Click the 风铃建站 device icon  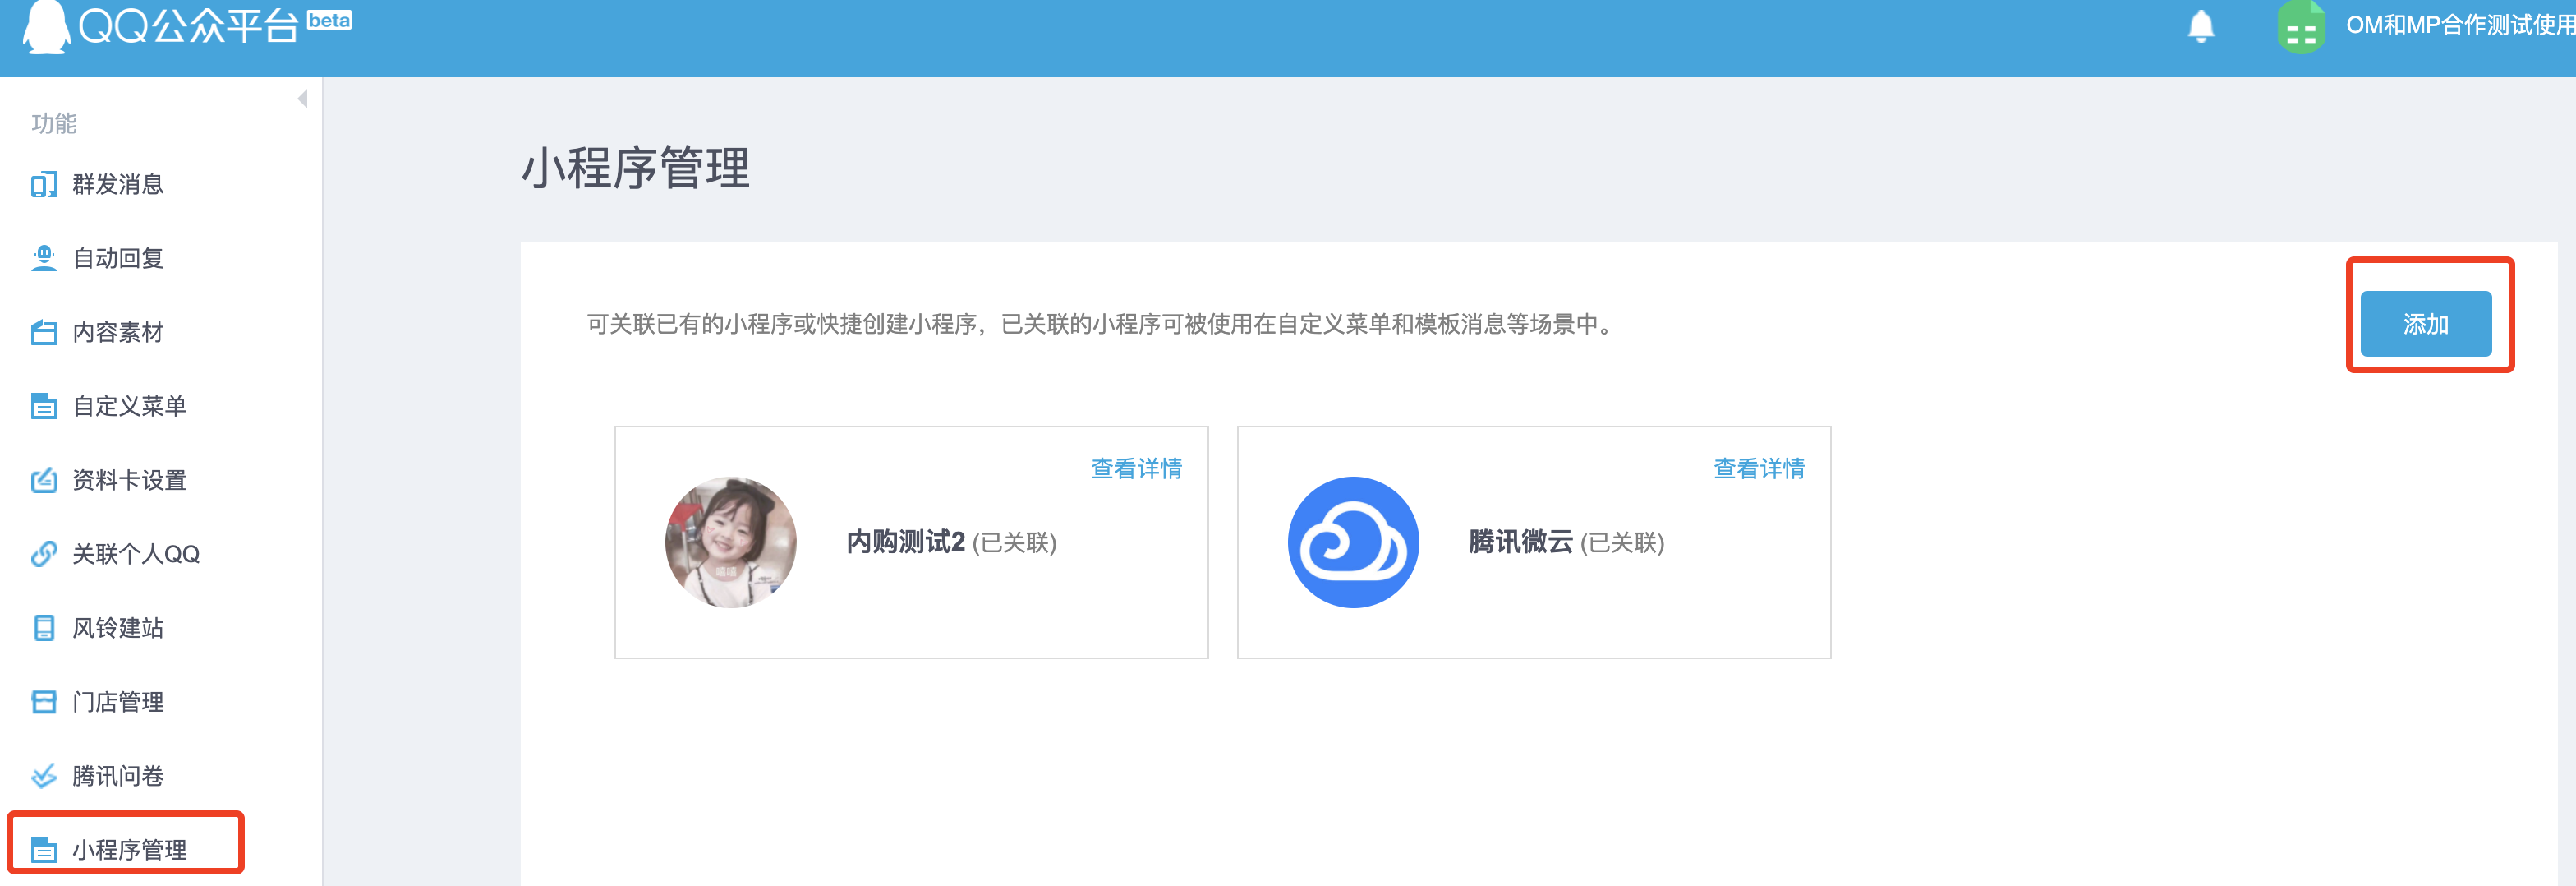(44, 628)
